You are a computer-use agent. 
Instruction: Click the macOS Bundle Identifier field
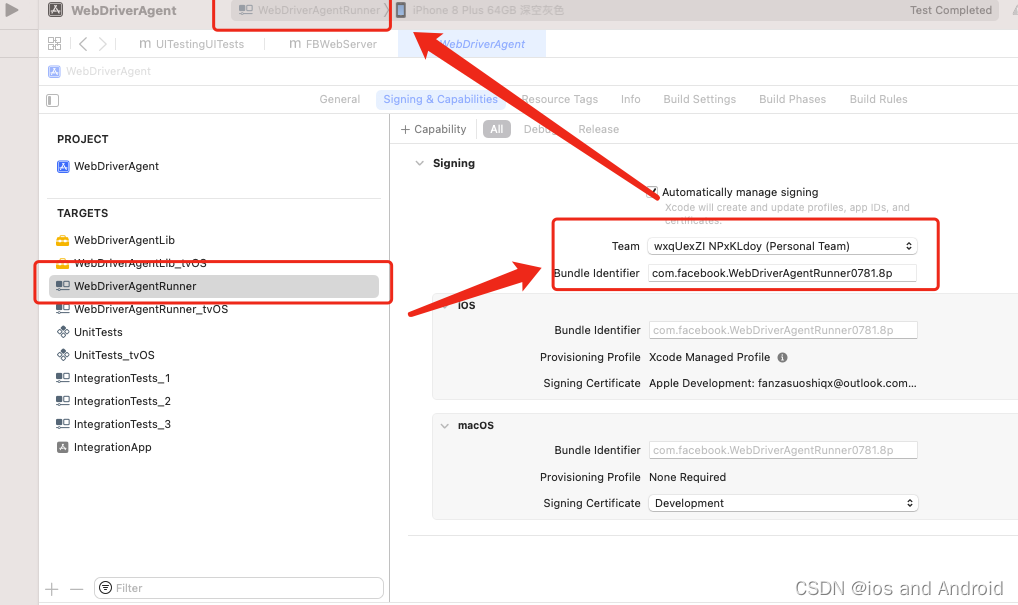[783, 451]
